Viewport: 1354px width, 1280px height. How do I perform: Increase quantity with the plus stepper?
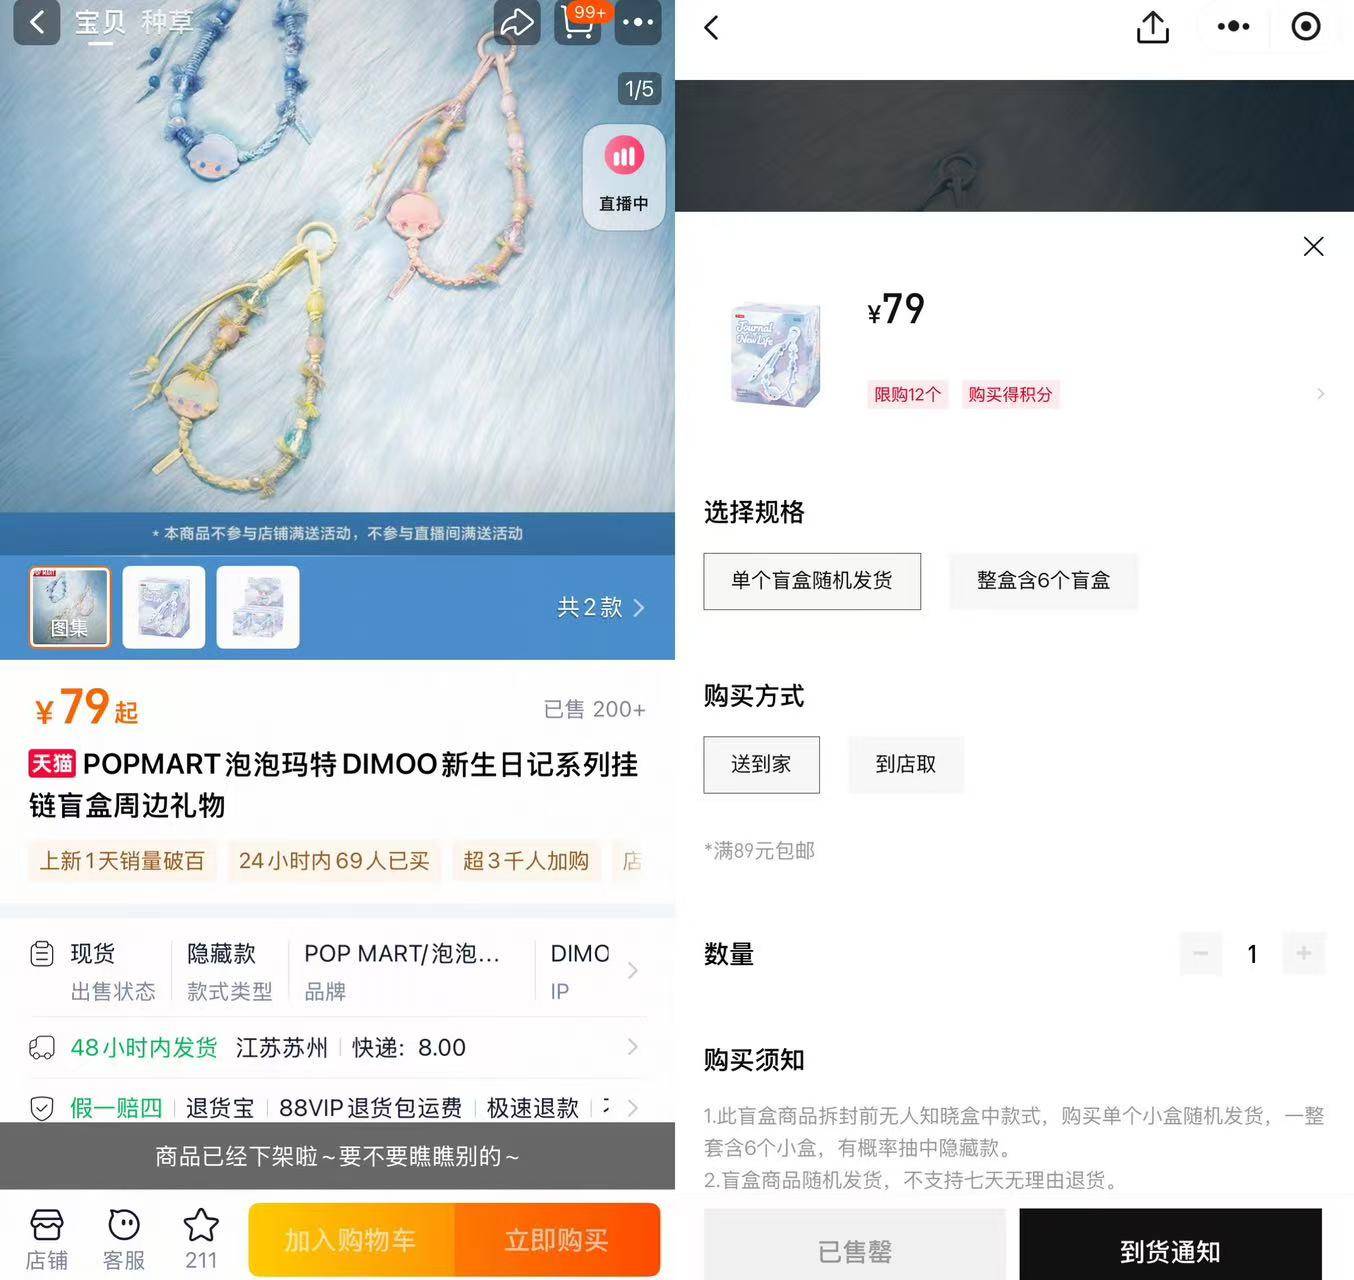(x=1303, y=954)
